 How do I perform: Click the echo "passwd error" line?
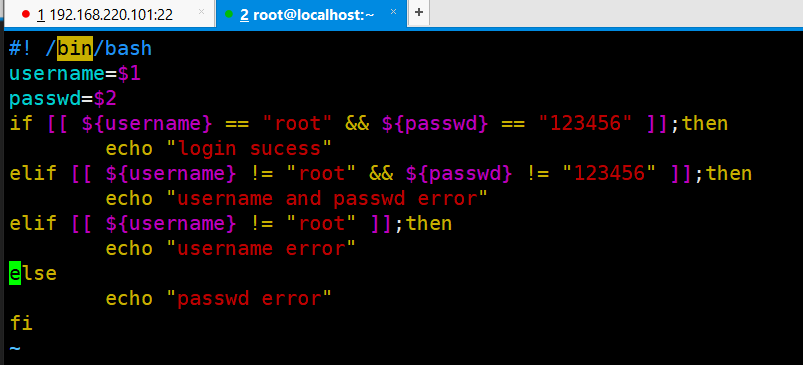(219, 298)
